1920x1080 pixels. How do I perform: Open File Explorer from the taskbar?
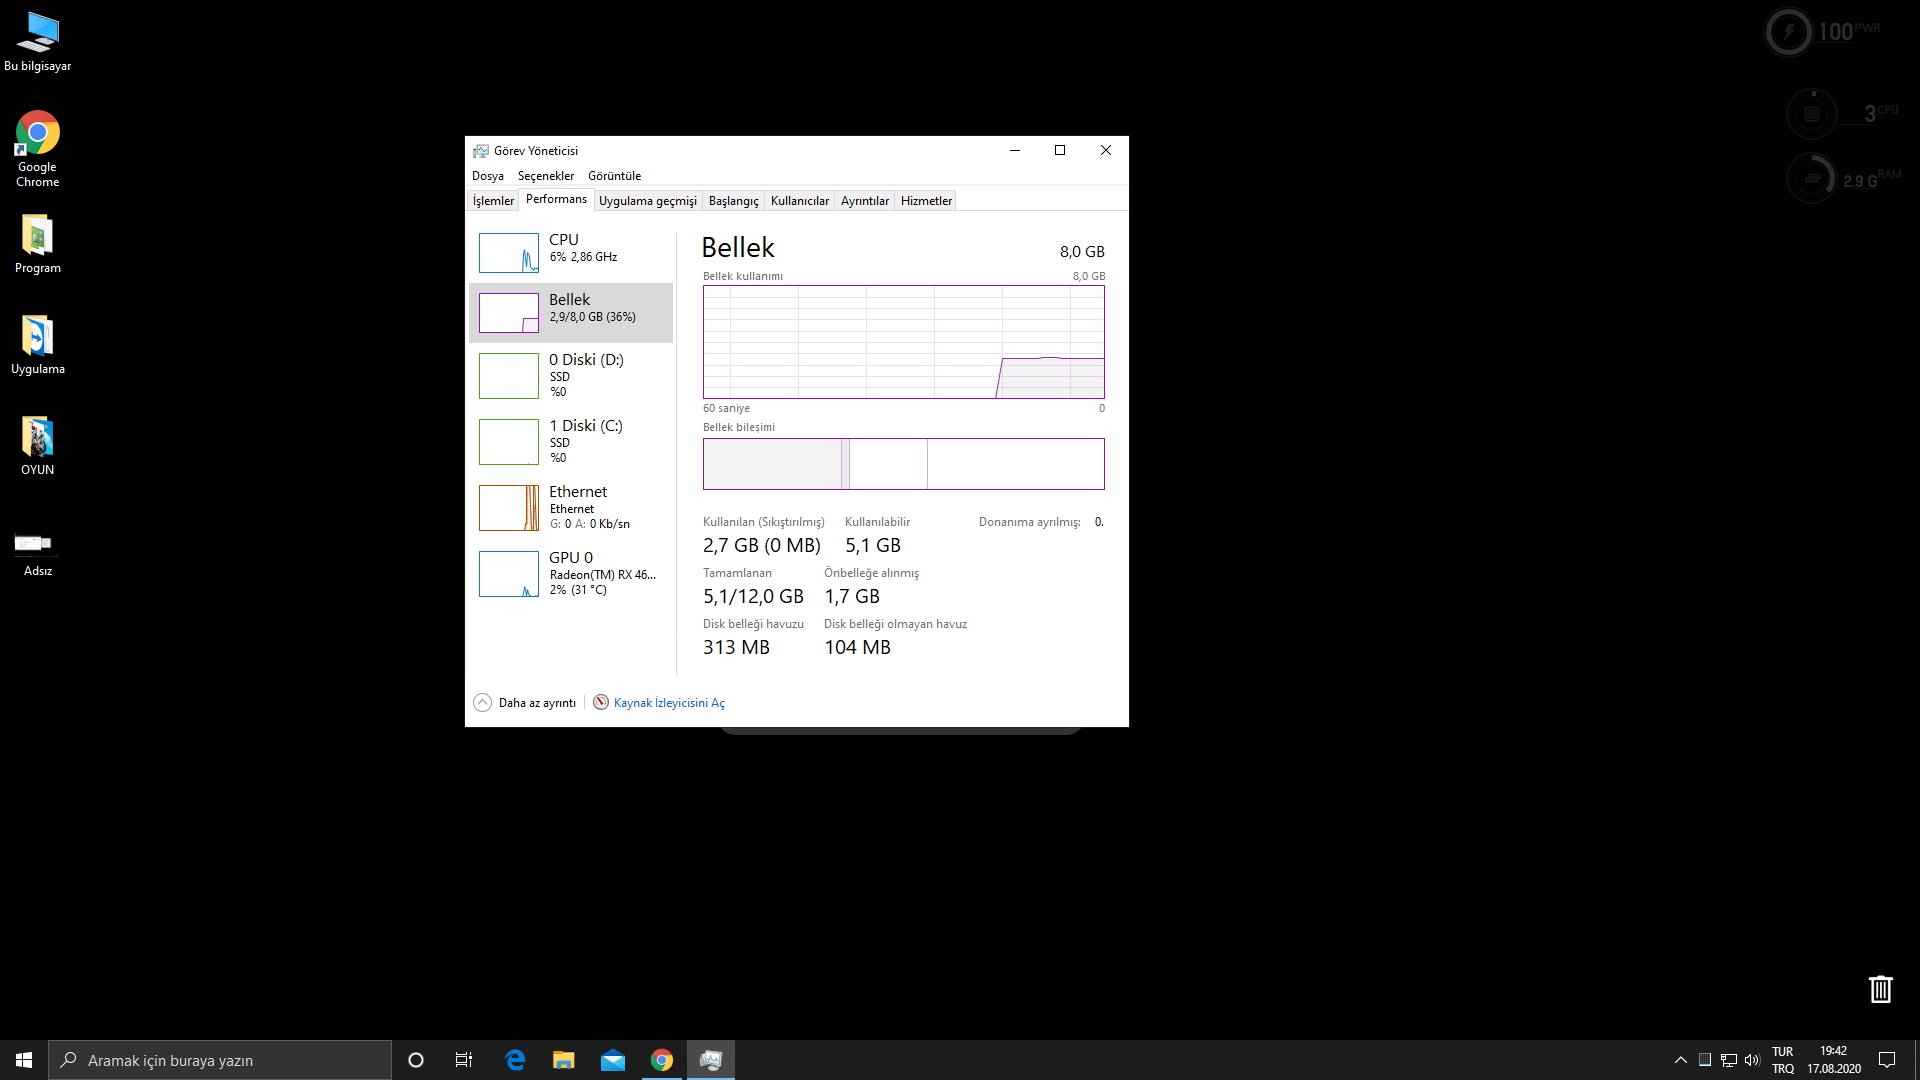coord(564,1060)
